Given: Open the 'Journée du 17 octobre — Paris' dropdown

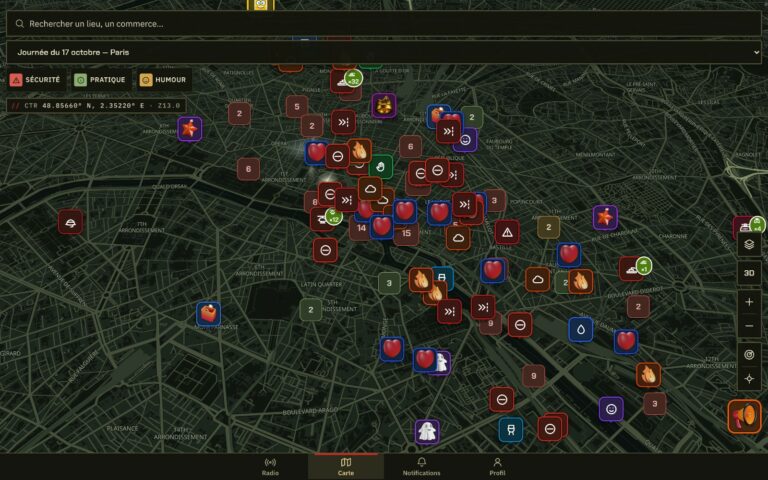Looking at the screenshot, I should pyautogui.click(x=384, y=52).
